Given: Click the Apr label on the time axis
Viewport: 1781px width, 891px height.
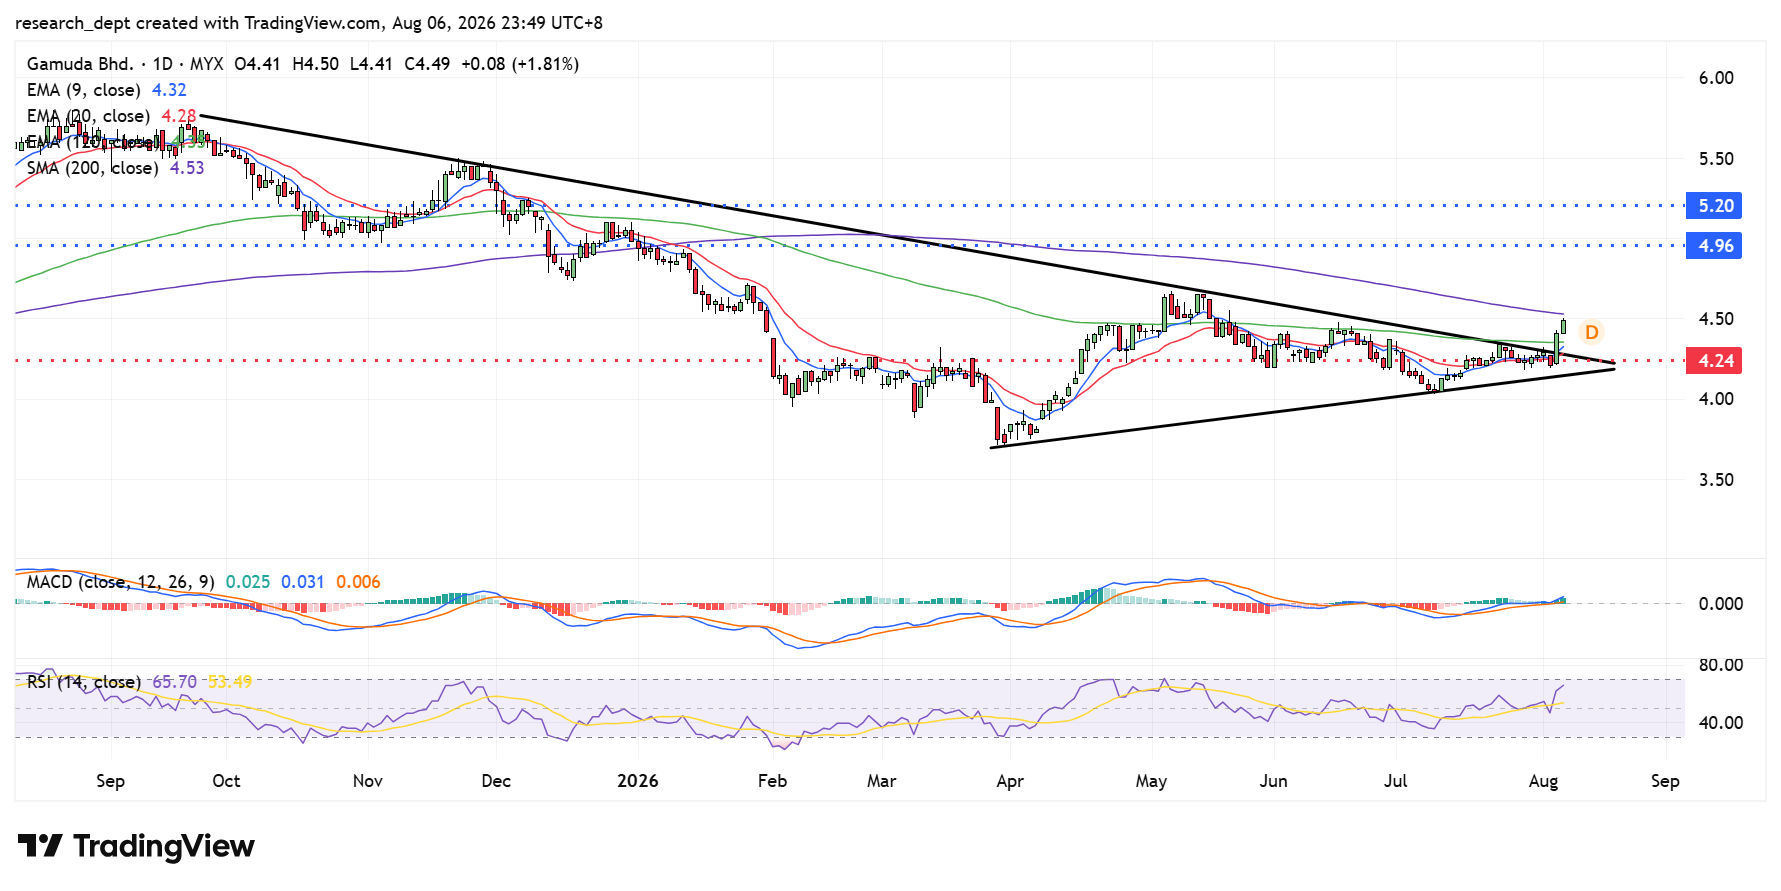Looking at the screenshot, I should pyautogui.click(x=1010, y=781).
